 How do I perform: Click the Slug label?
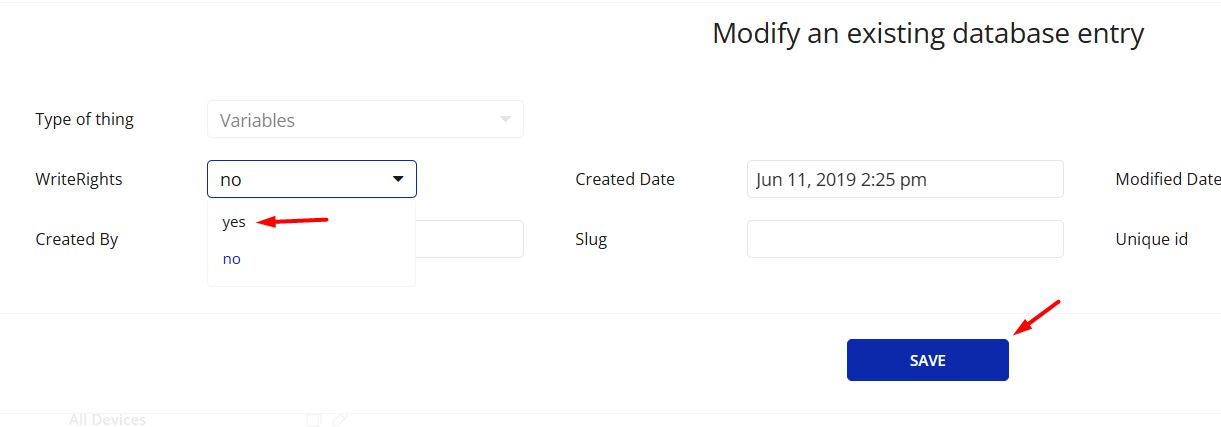tap(591, 239)
